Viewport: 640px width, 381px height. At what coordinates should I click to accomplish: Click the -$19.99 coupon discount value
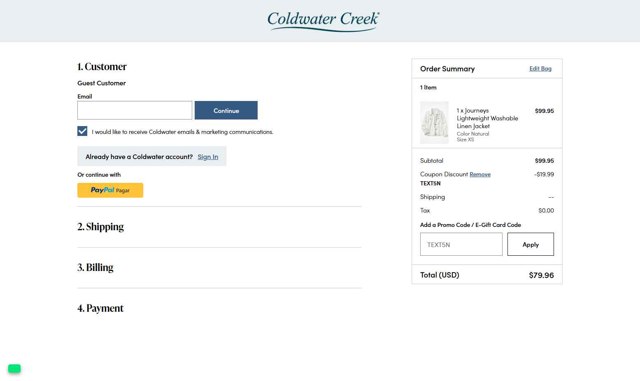pyautogui.click(x=544, y=174)
